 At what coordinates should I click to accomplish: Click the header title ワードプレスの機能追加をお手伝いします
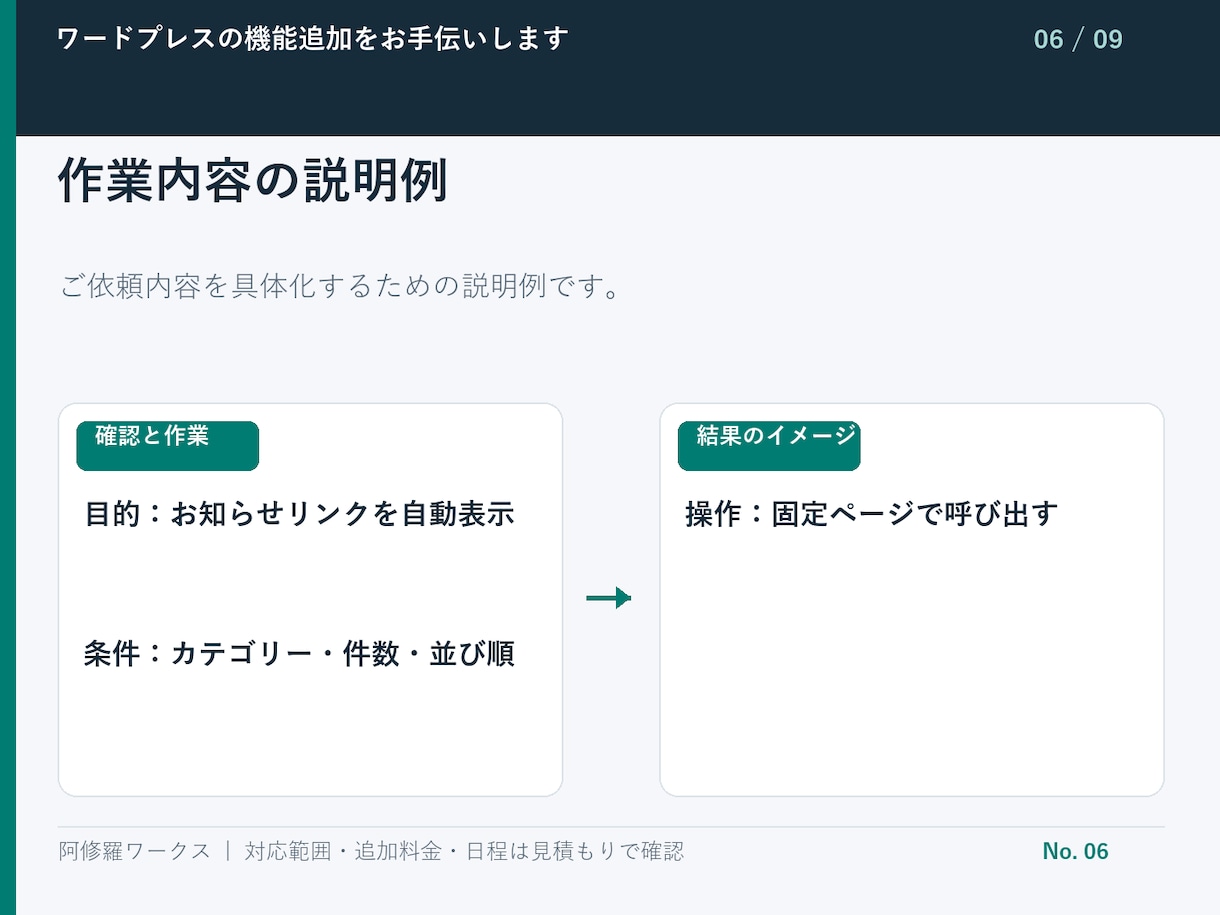[x=313, y=39]
